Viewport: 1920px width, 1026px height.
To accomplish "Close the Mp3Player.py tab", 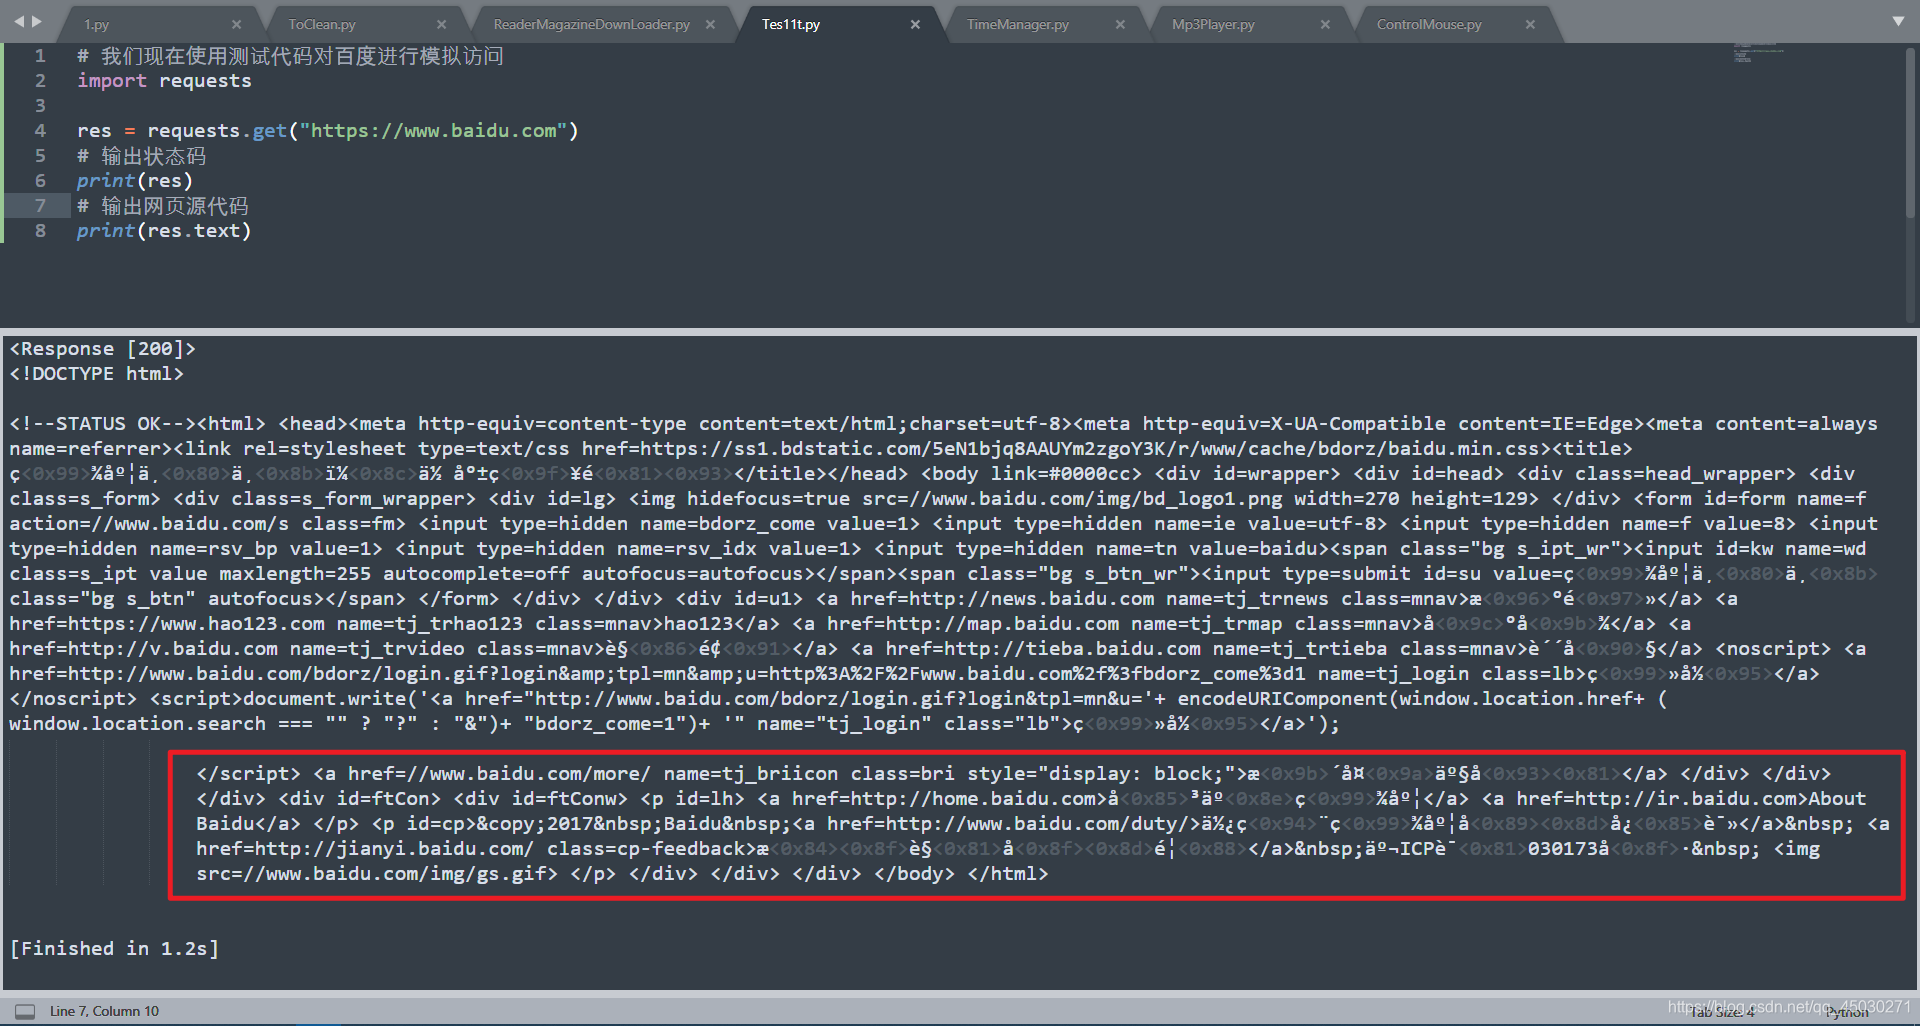I will (x=1325, y=24).
